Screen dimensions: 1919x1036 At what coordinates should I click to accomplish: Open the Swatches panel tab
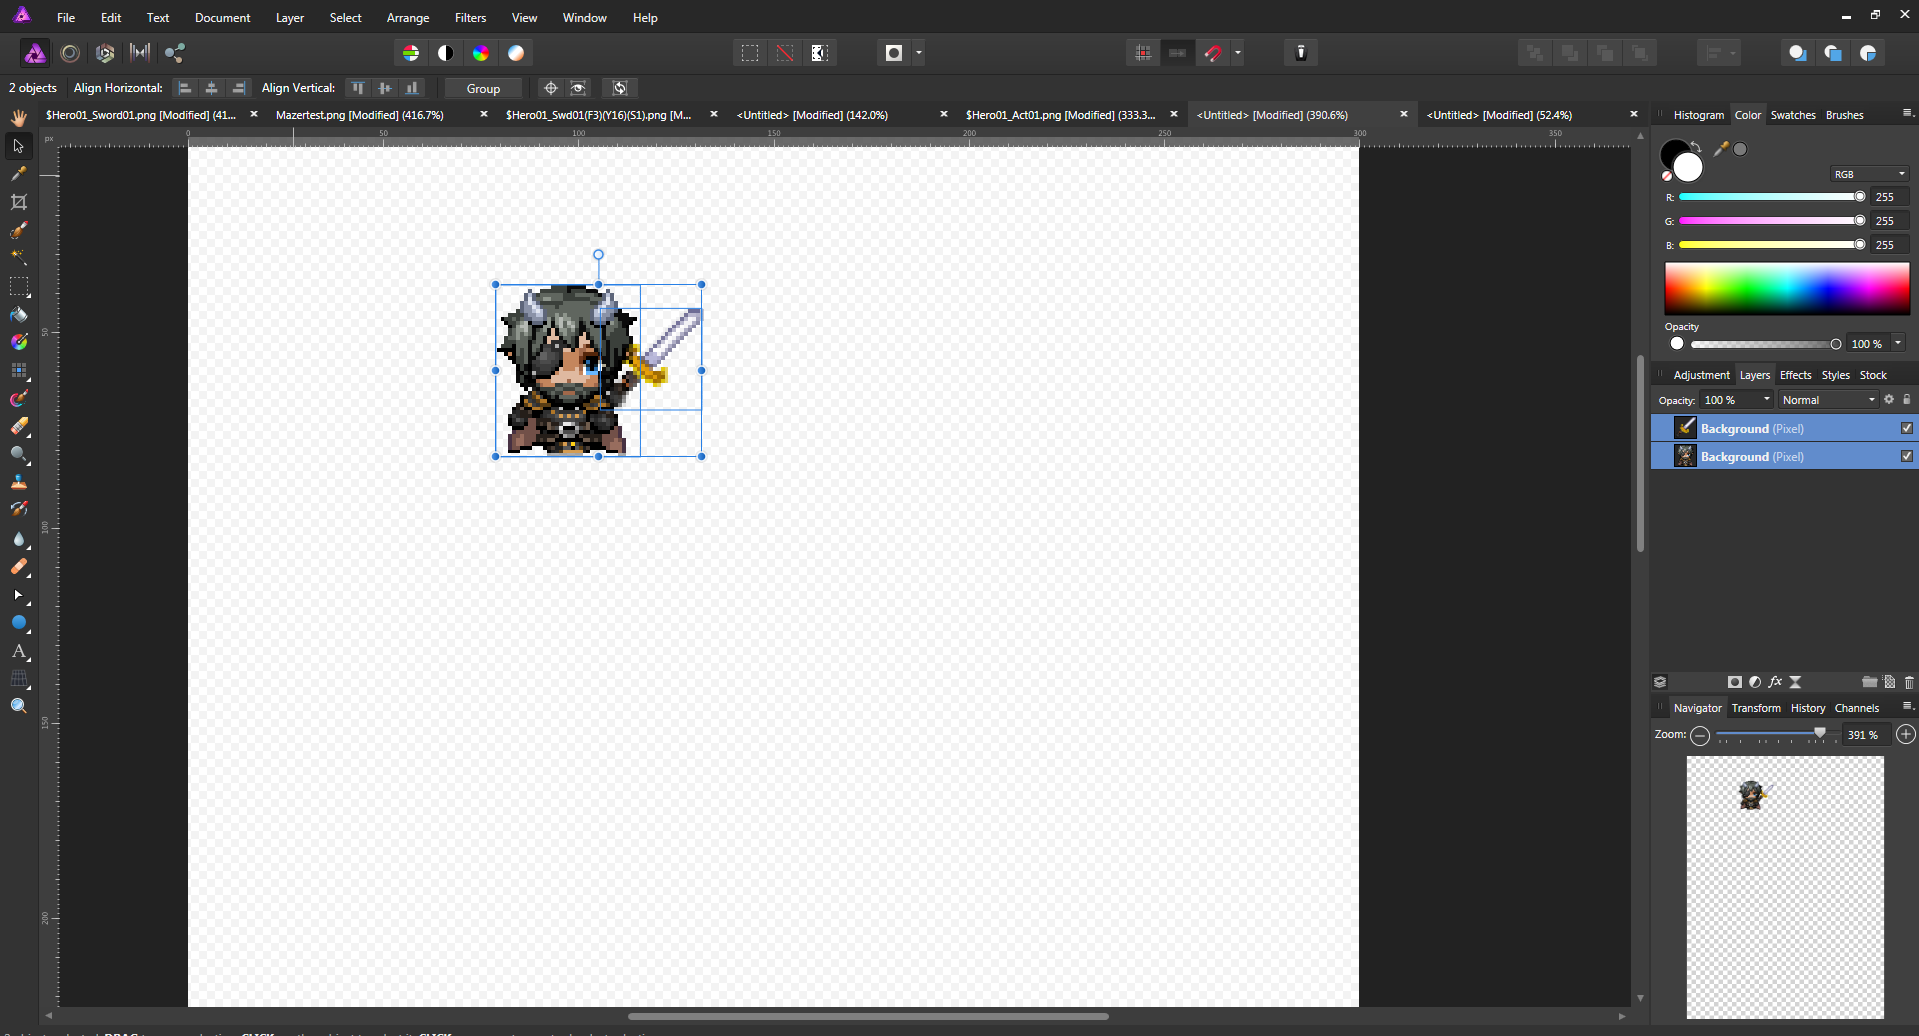1793,115
